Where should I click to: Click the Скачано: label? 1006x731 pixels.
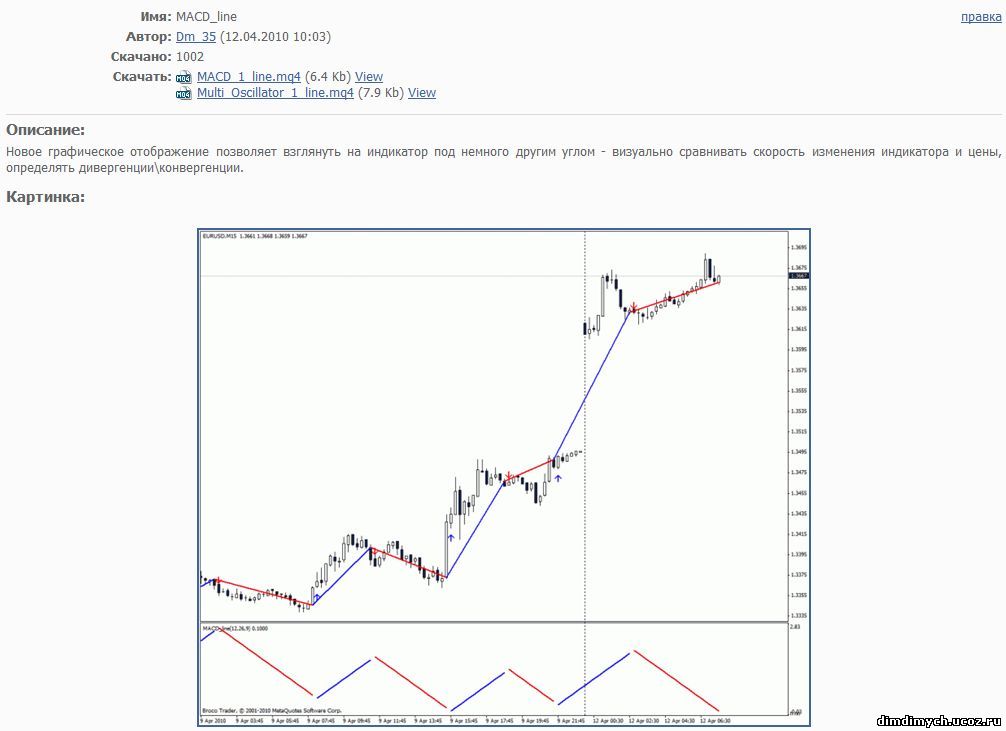coord(141,56)
